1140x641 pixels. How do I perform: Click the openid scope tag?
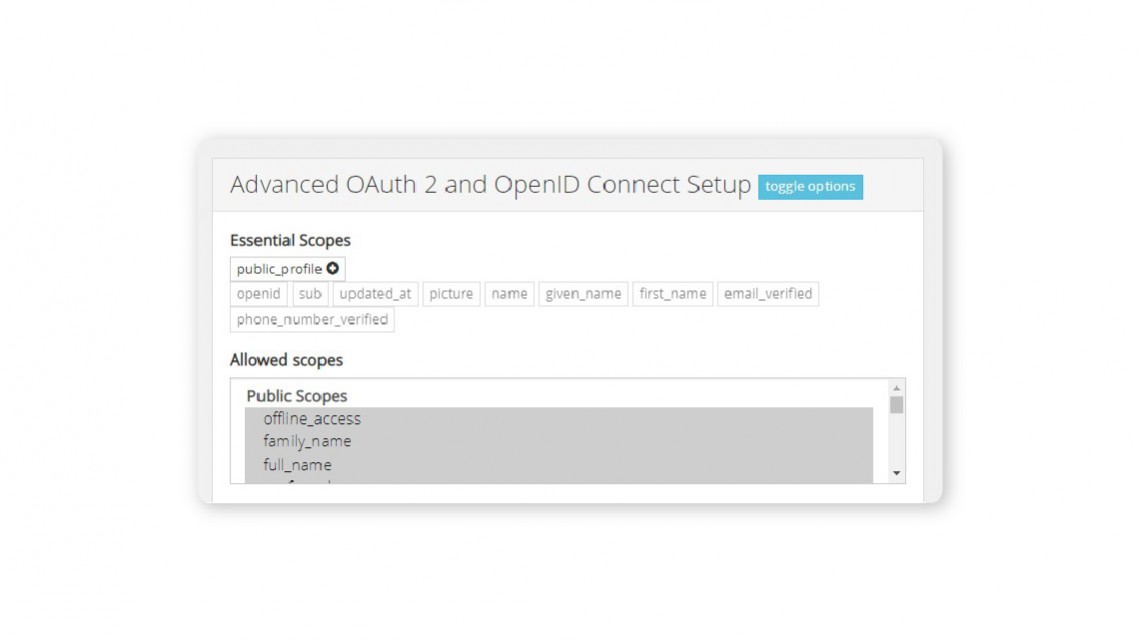259,294
